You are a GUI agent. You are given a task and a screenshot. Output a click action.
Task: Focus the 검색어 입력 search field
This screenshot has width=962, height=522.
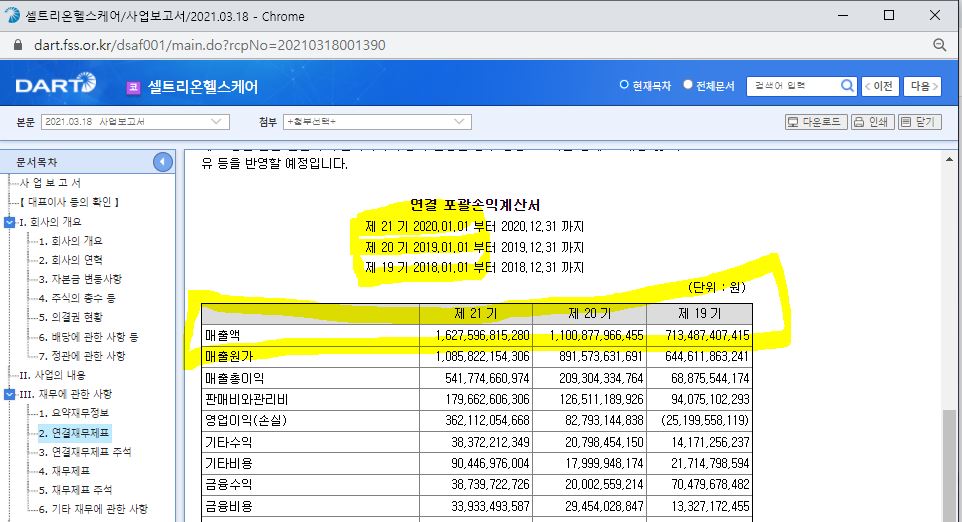click(x=793, y=86)
